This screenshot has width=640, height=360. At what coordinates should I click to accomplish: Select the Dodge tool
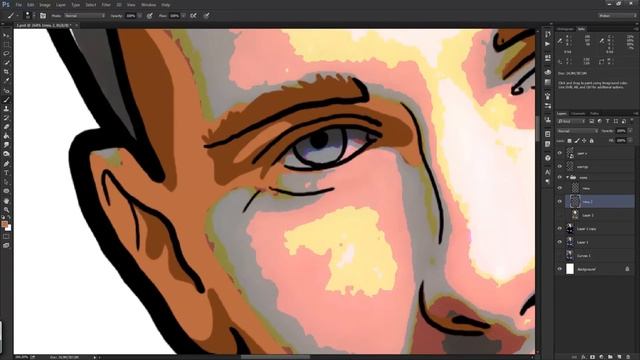tap(6, 154)
